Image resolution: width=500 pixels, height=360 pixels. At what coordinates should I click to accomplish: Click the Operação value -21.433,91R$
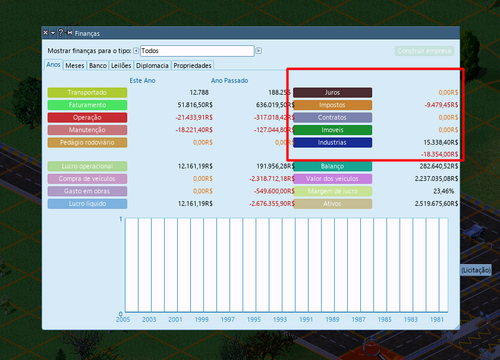[194, 117]
